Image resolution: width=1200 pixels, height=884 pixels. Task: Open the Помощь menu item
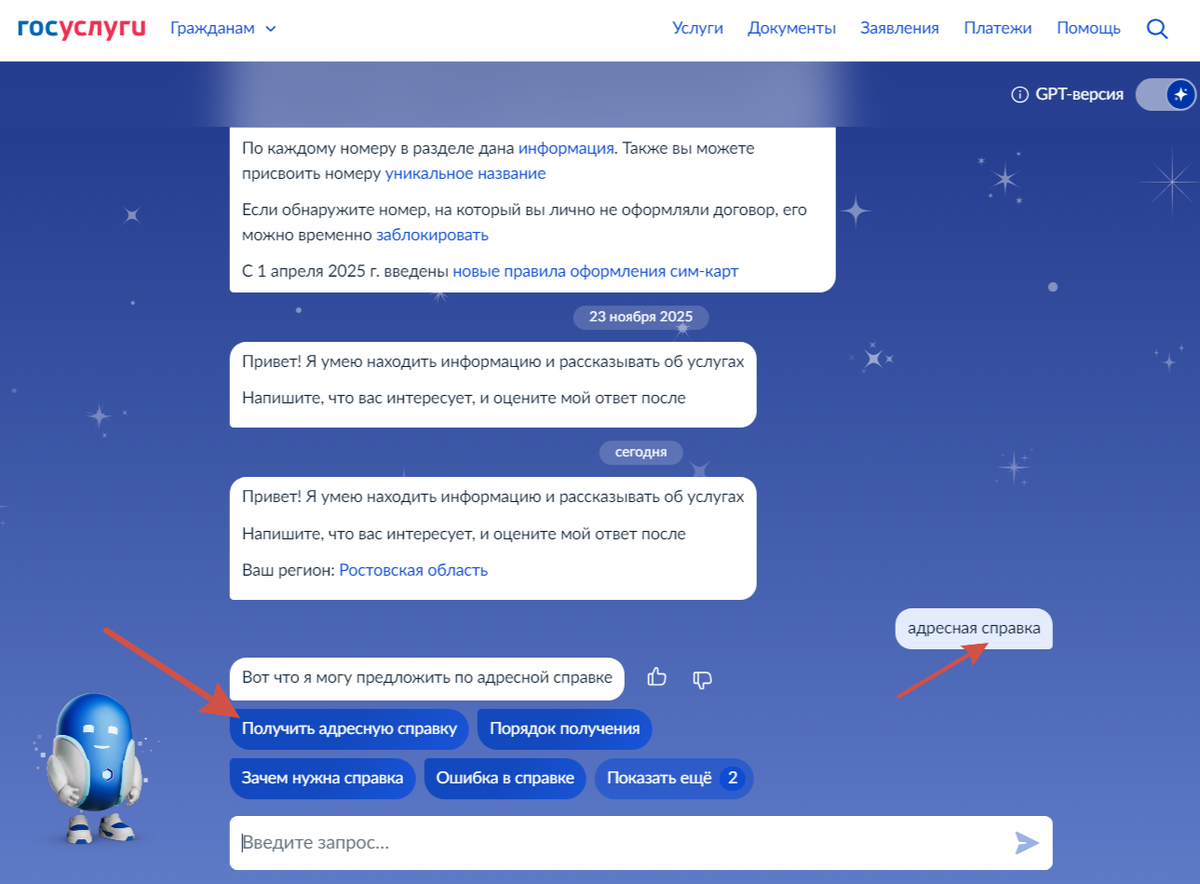coord(1089,29)
